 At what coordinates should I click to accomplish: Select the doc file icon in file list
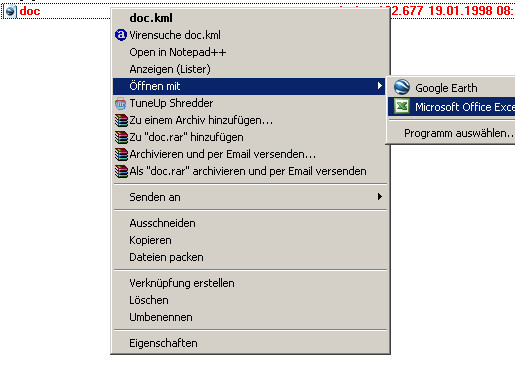point(10,11)
